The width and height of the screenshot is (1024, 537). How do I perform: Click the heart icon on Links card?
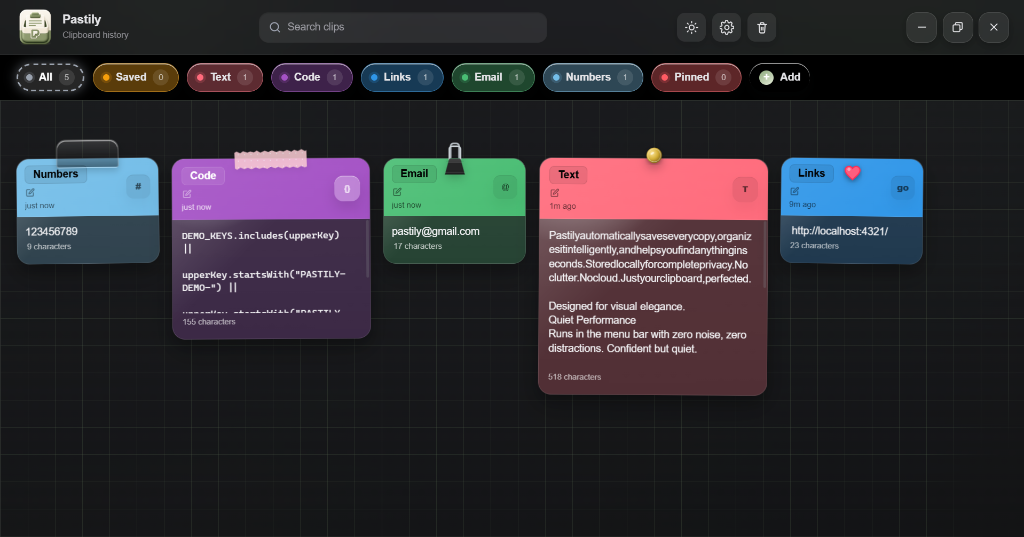852,172
